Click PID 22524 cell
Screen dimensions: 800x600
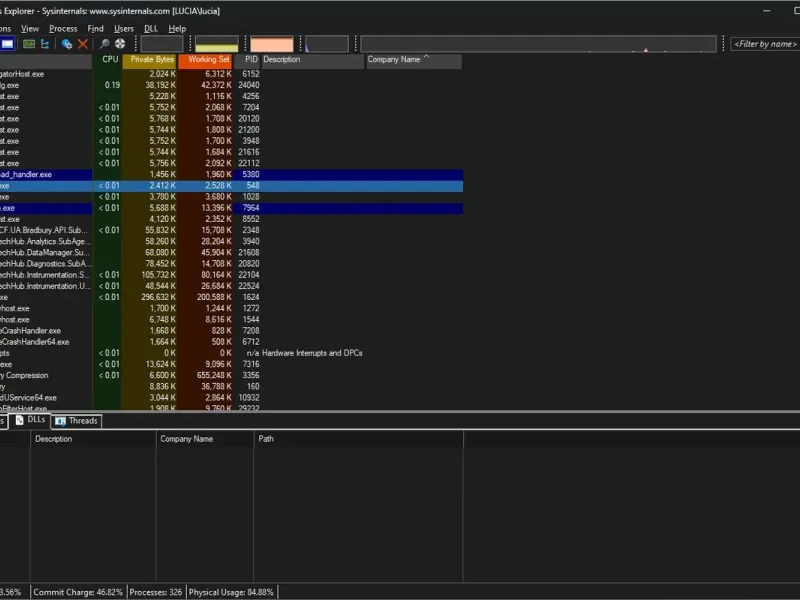point(248,286)
